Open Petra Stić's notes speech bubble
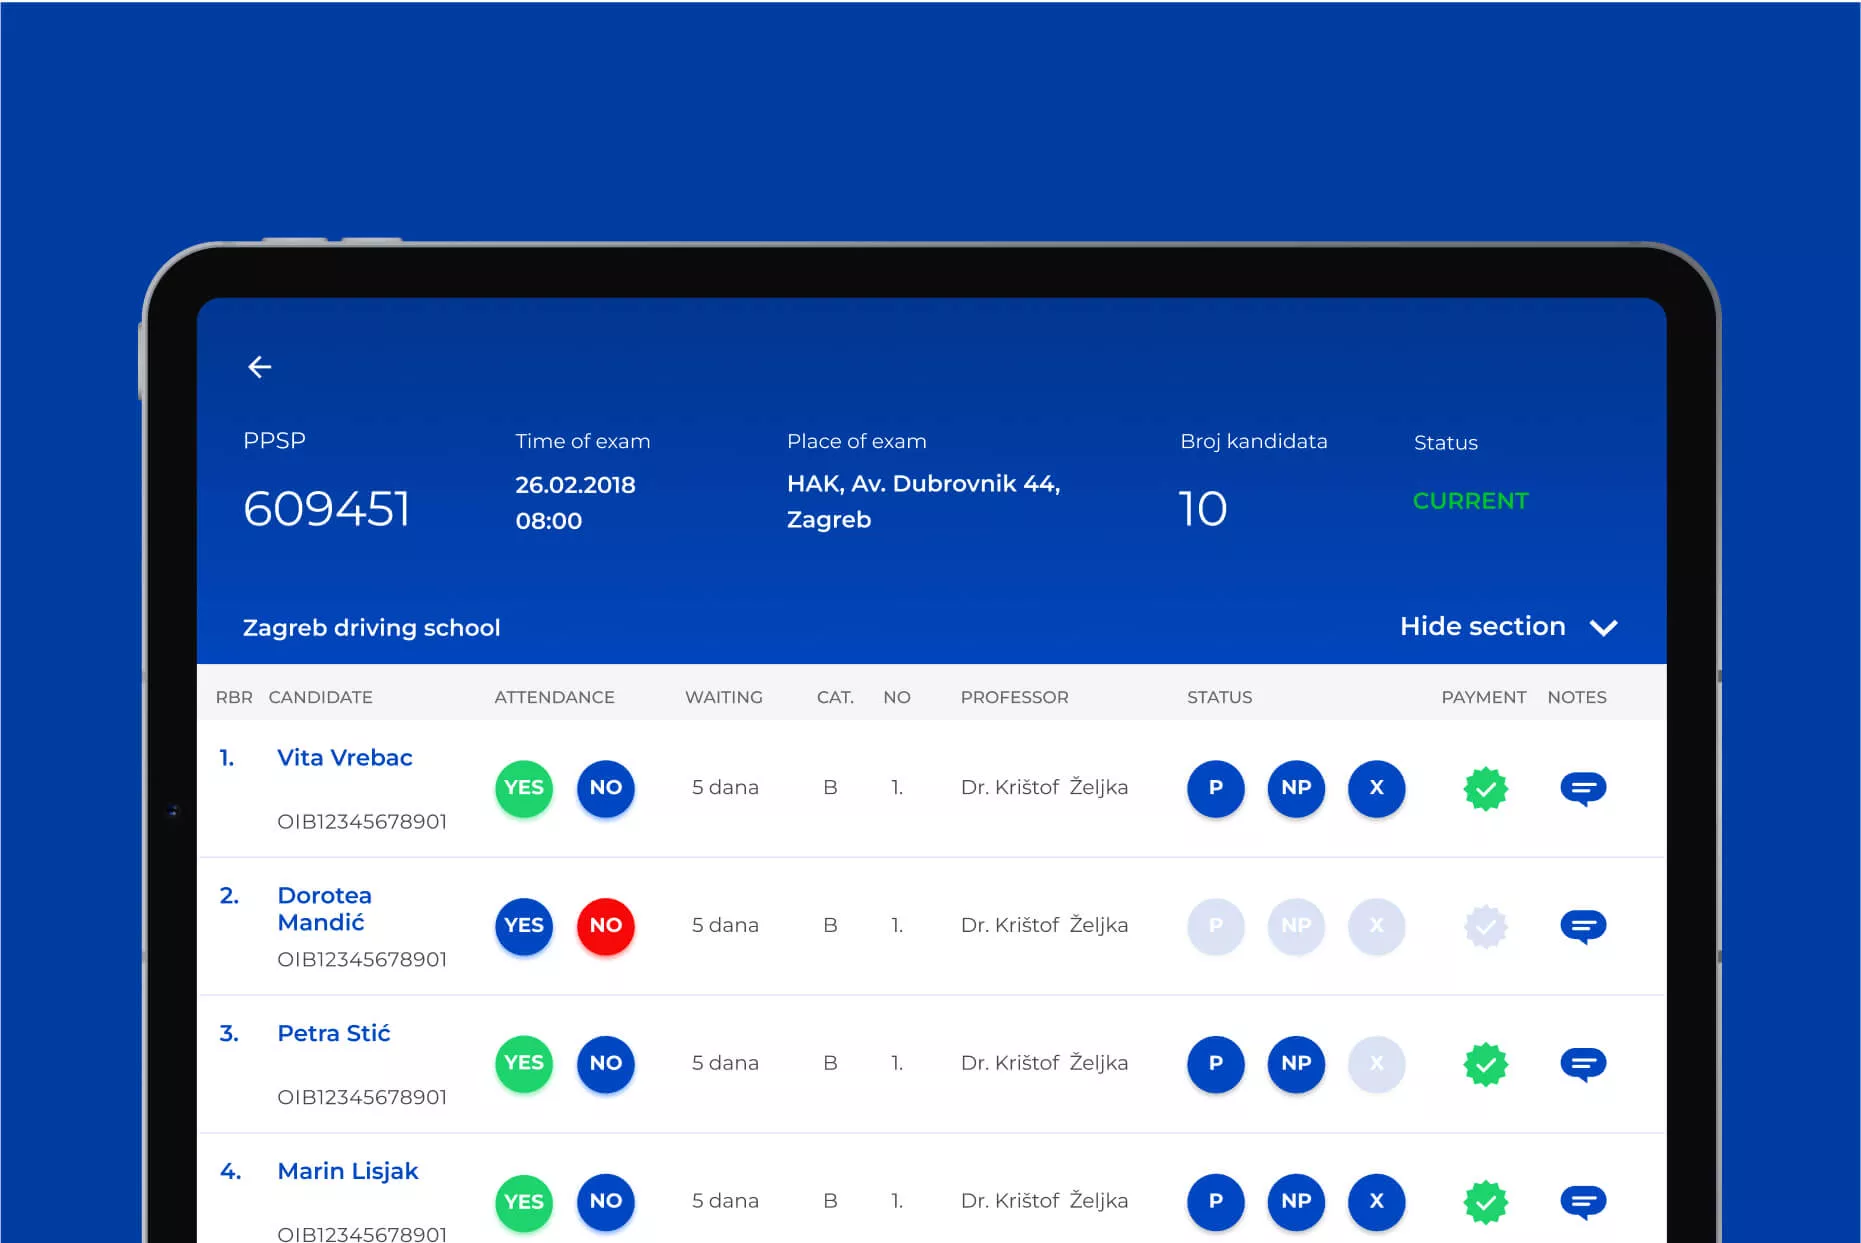This screenshot has height=1243, width=1861. (x=1582, y=1064)
